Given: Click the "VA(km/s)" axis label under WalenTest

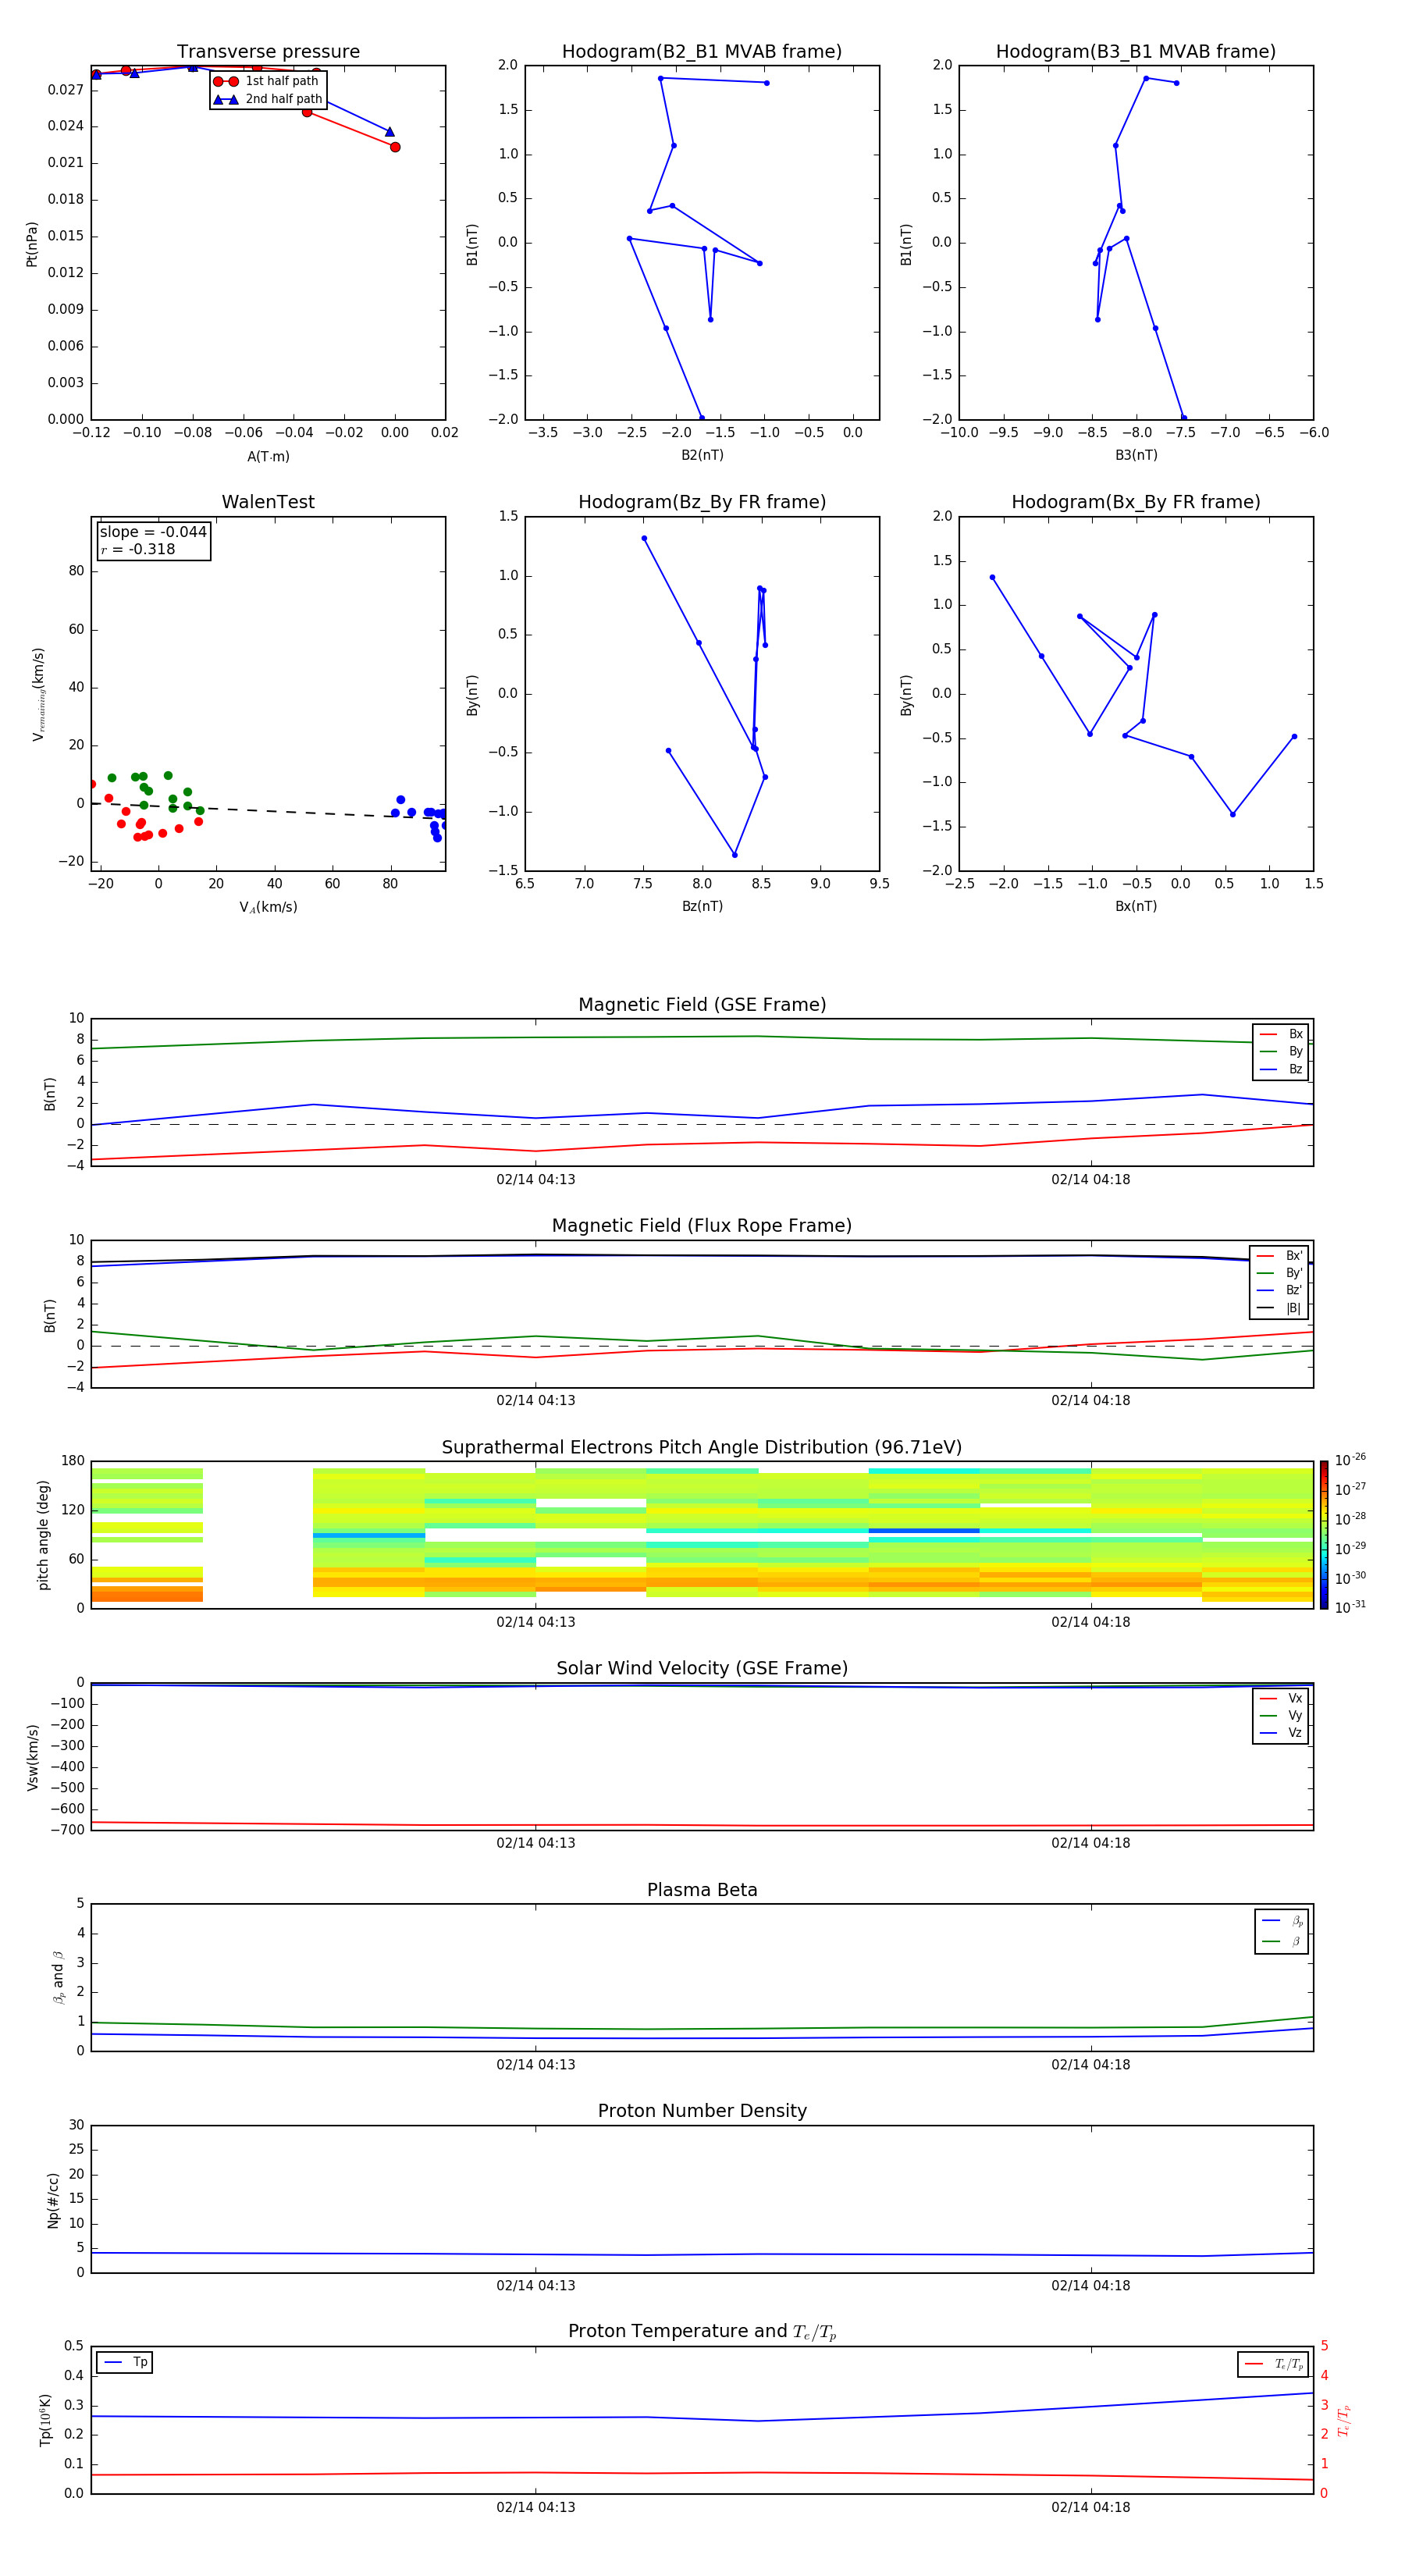Looking at the screenshot, I should pyautogui.click(x=268, y=908).
